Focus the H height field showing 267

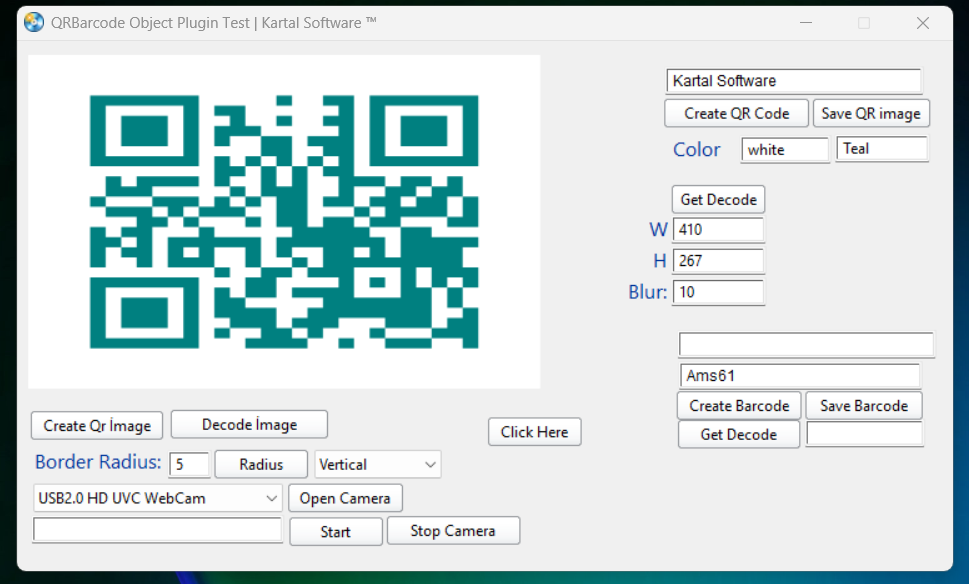tap(718, 261)
